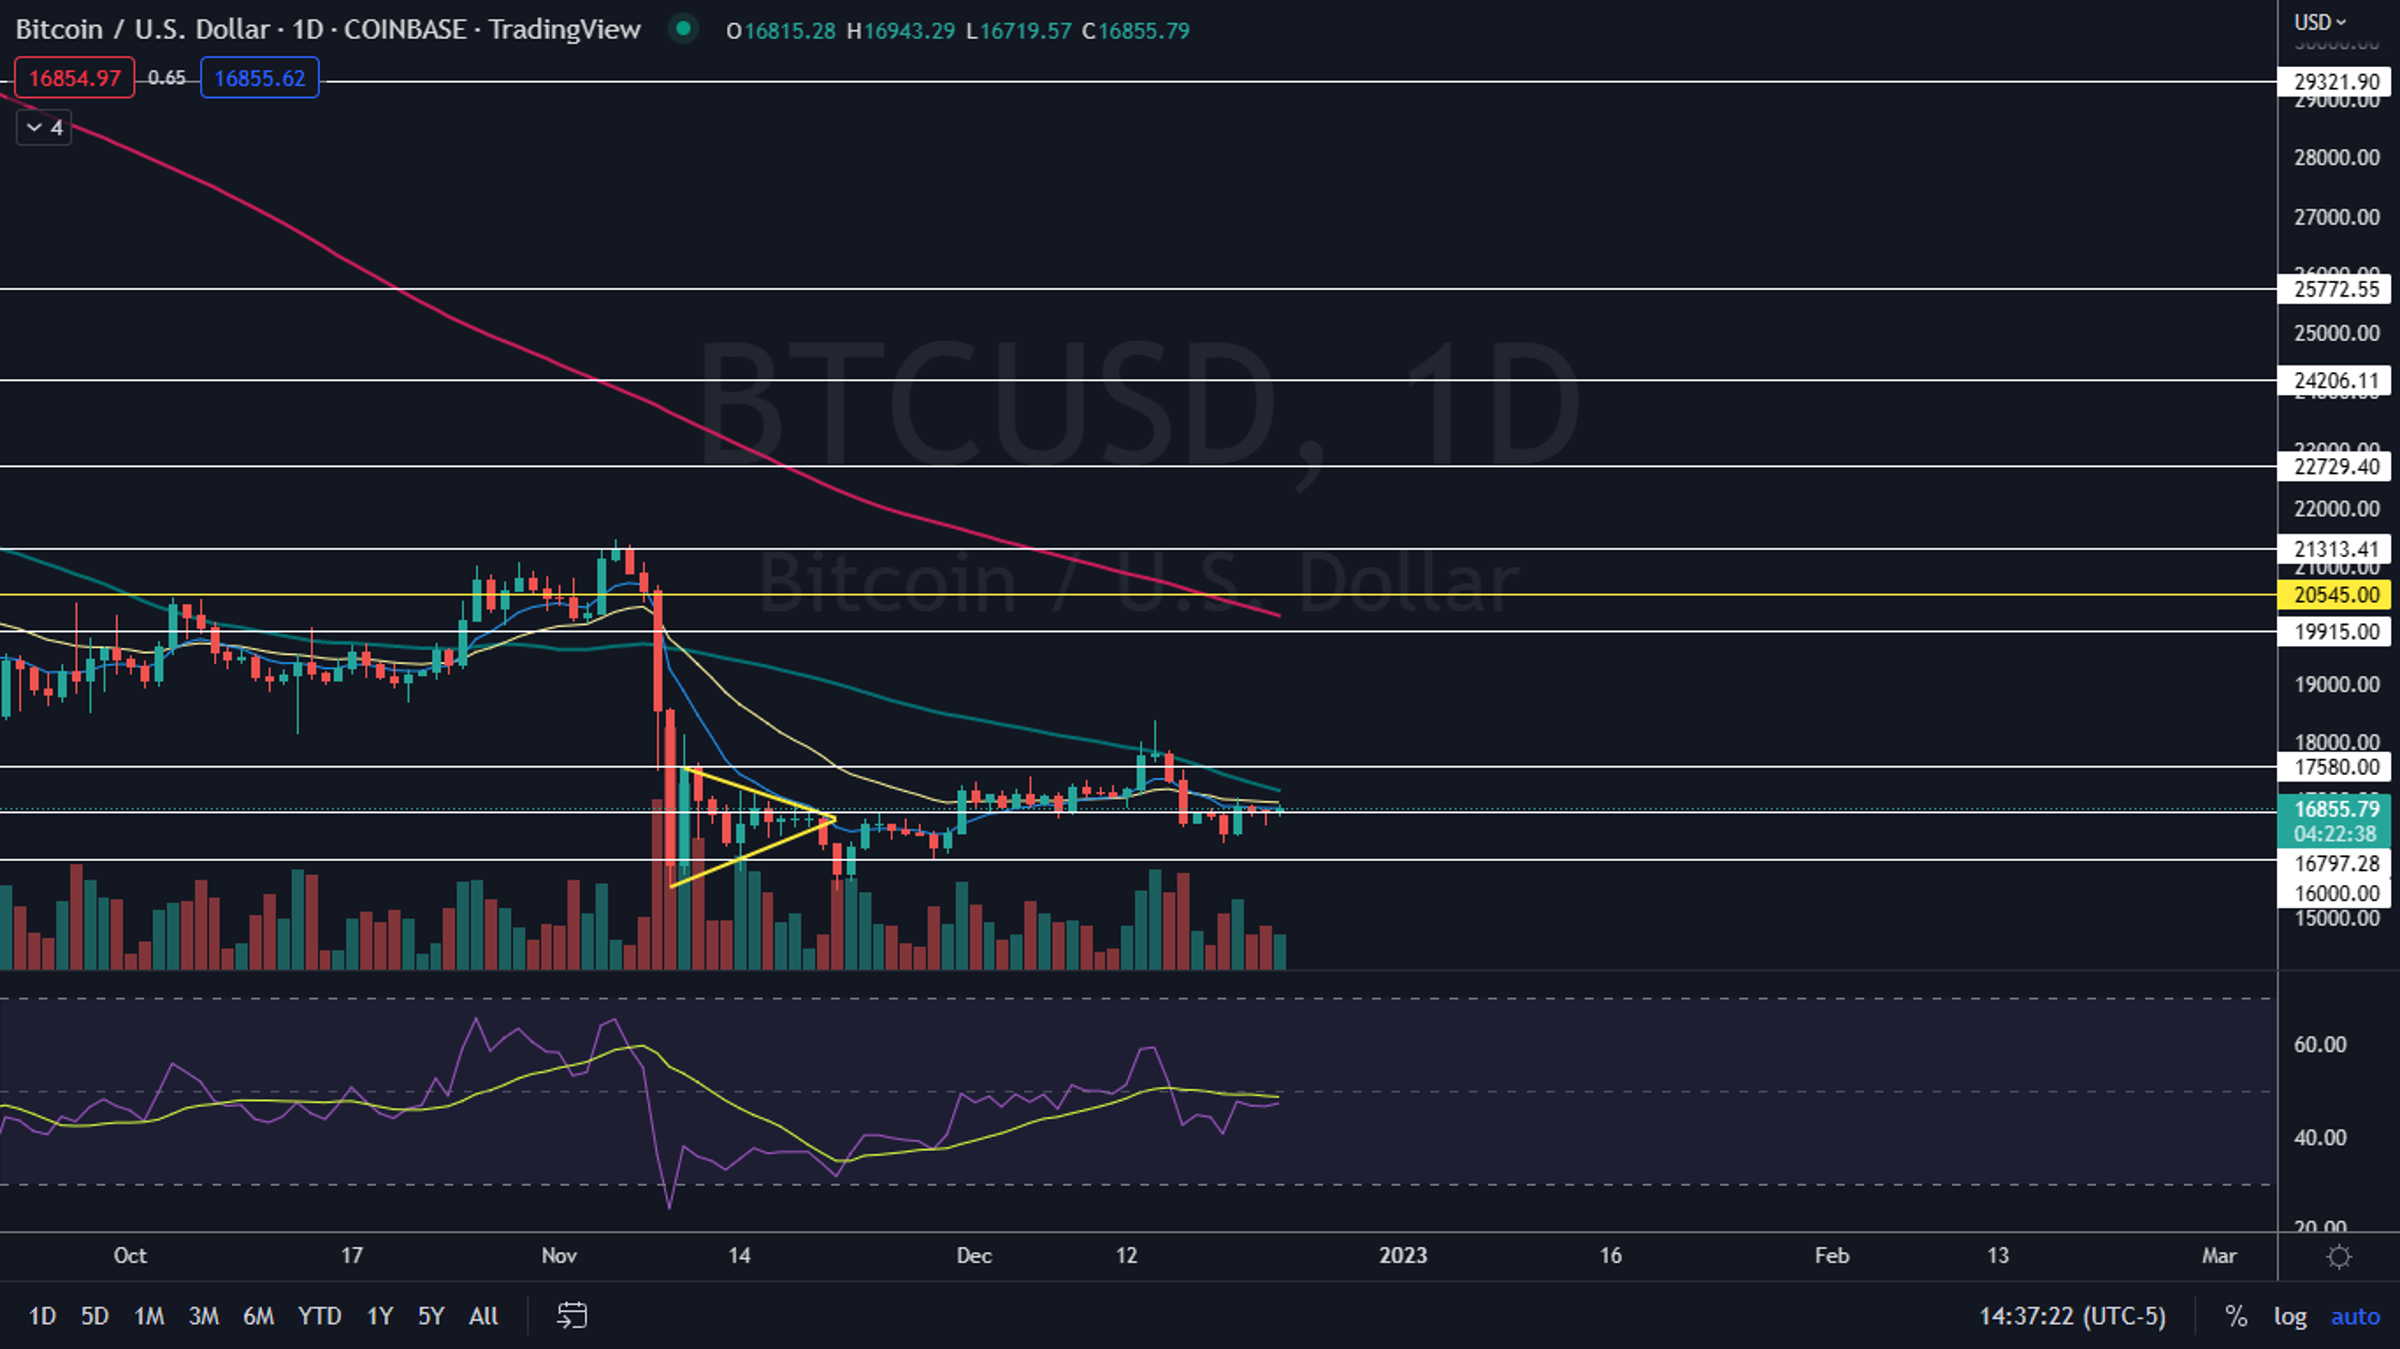Switch to YTD time range
This screenshot has width=2400, height=1349.
click(x=319, y=1316)
